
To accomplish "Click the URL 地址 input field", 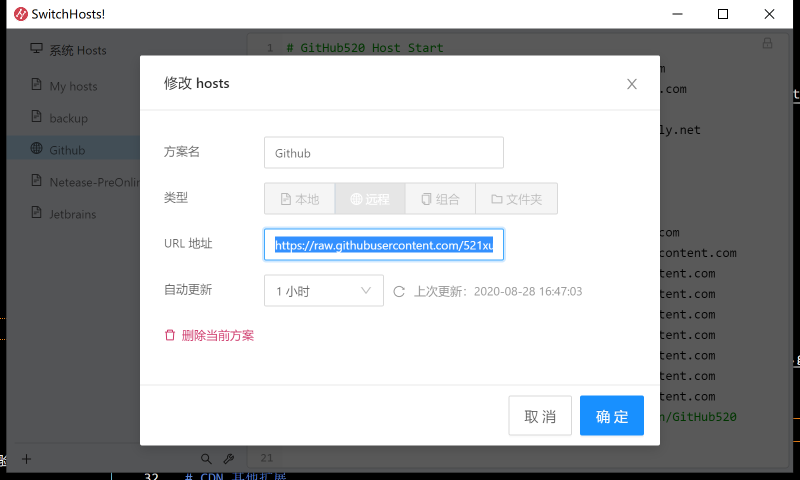I will click(x=384, y=245).
